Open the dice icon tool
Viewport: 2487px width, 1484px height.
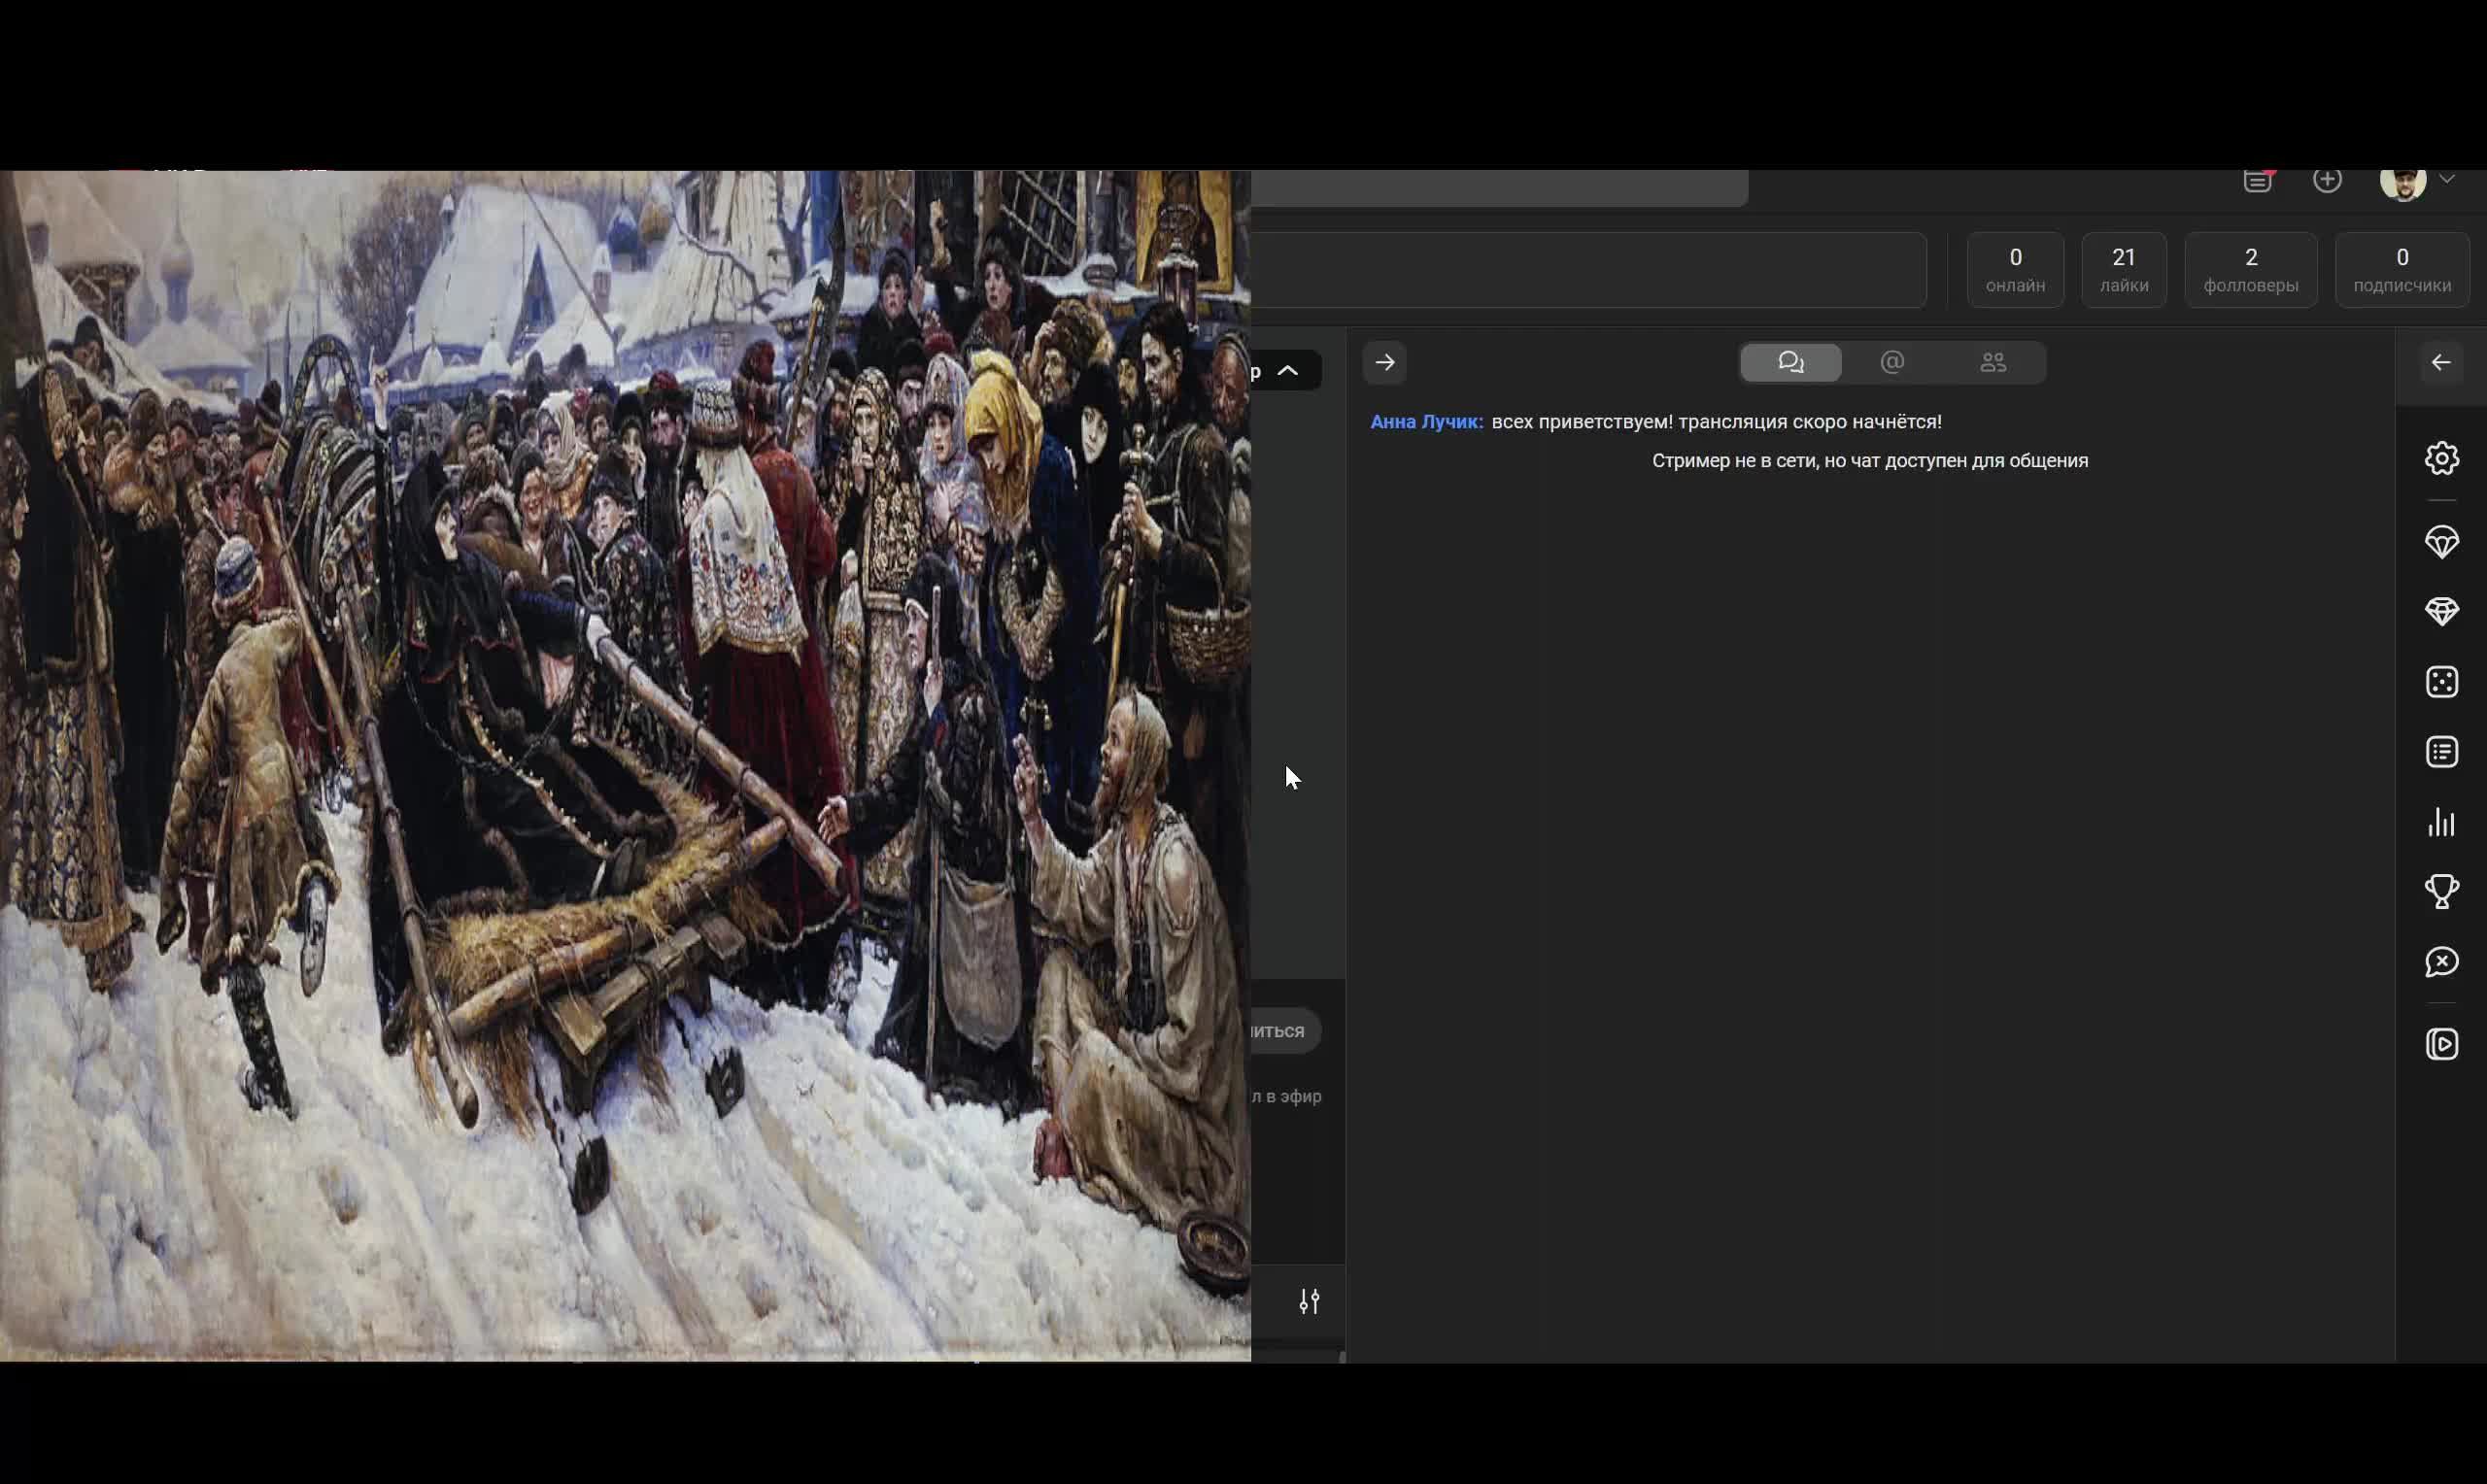(x=2441, y=682)
